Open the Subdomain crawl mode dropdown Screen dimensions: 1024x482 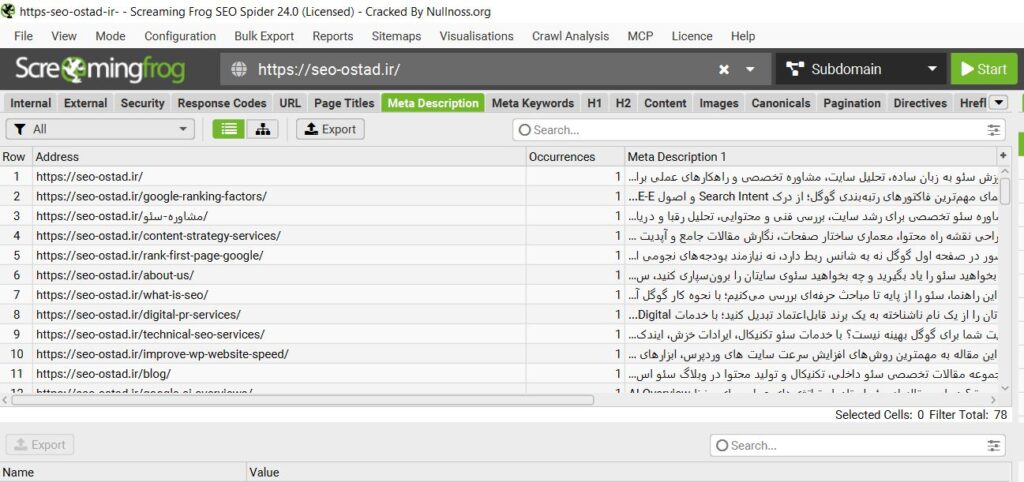[861, 69]
